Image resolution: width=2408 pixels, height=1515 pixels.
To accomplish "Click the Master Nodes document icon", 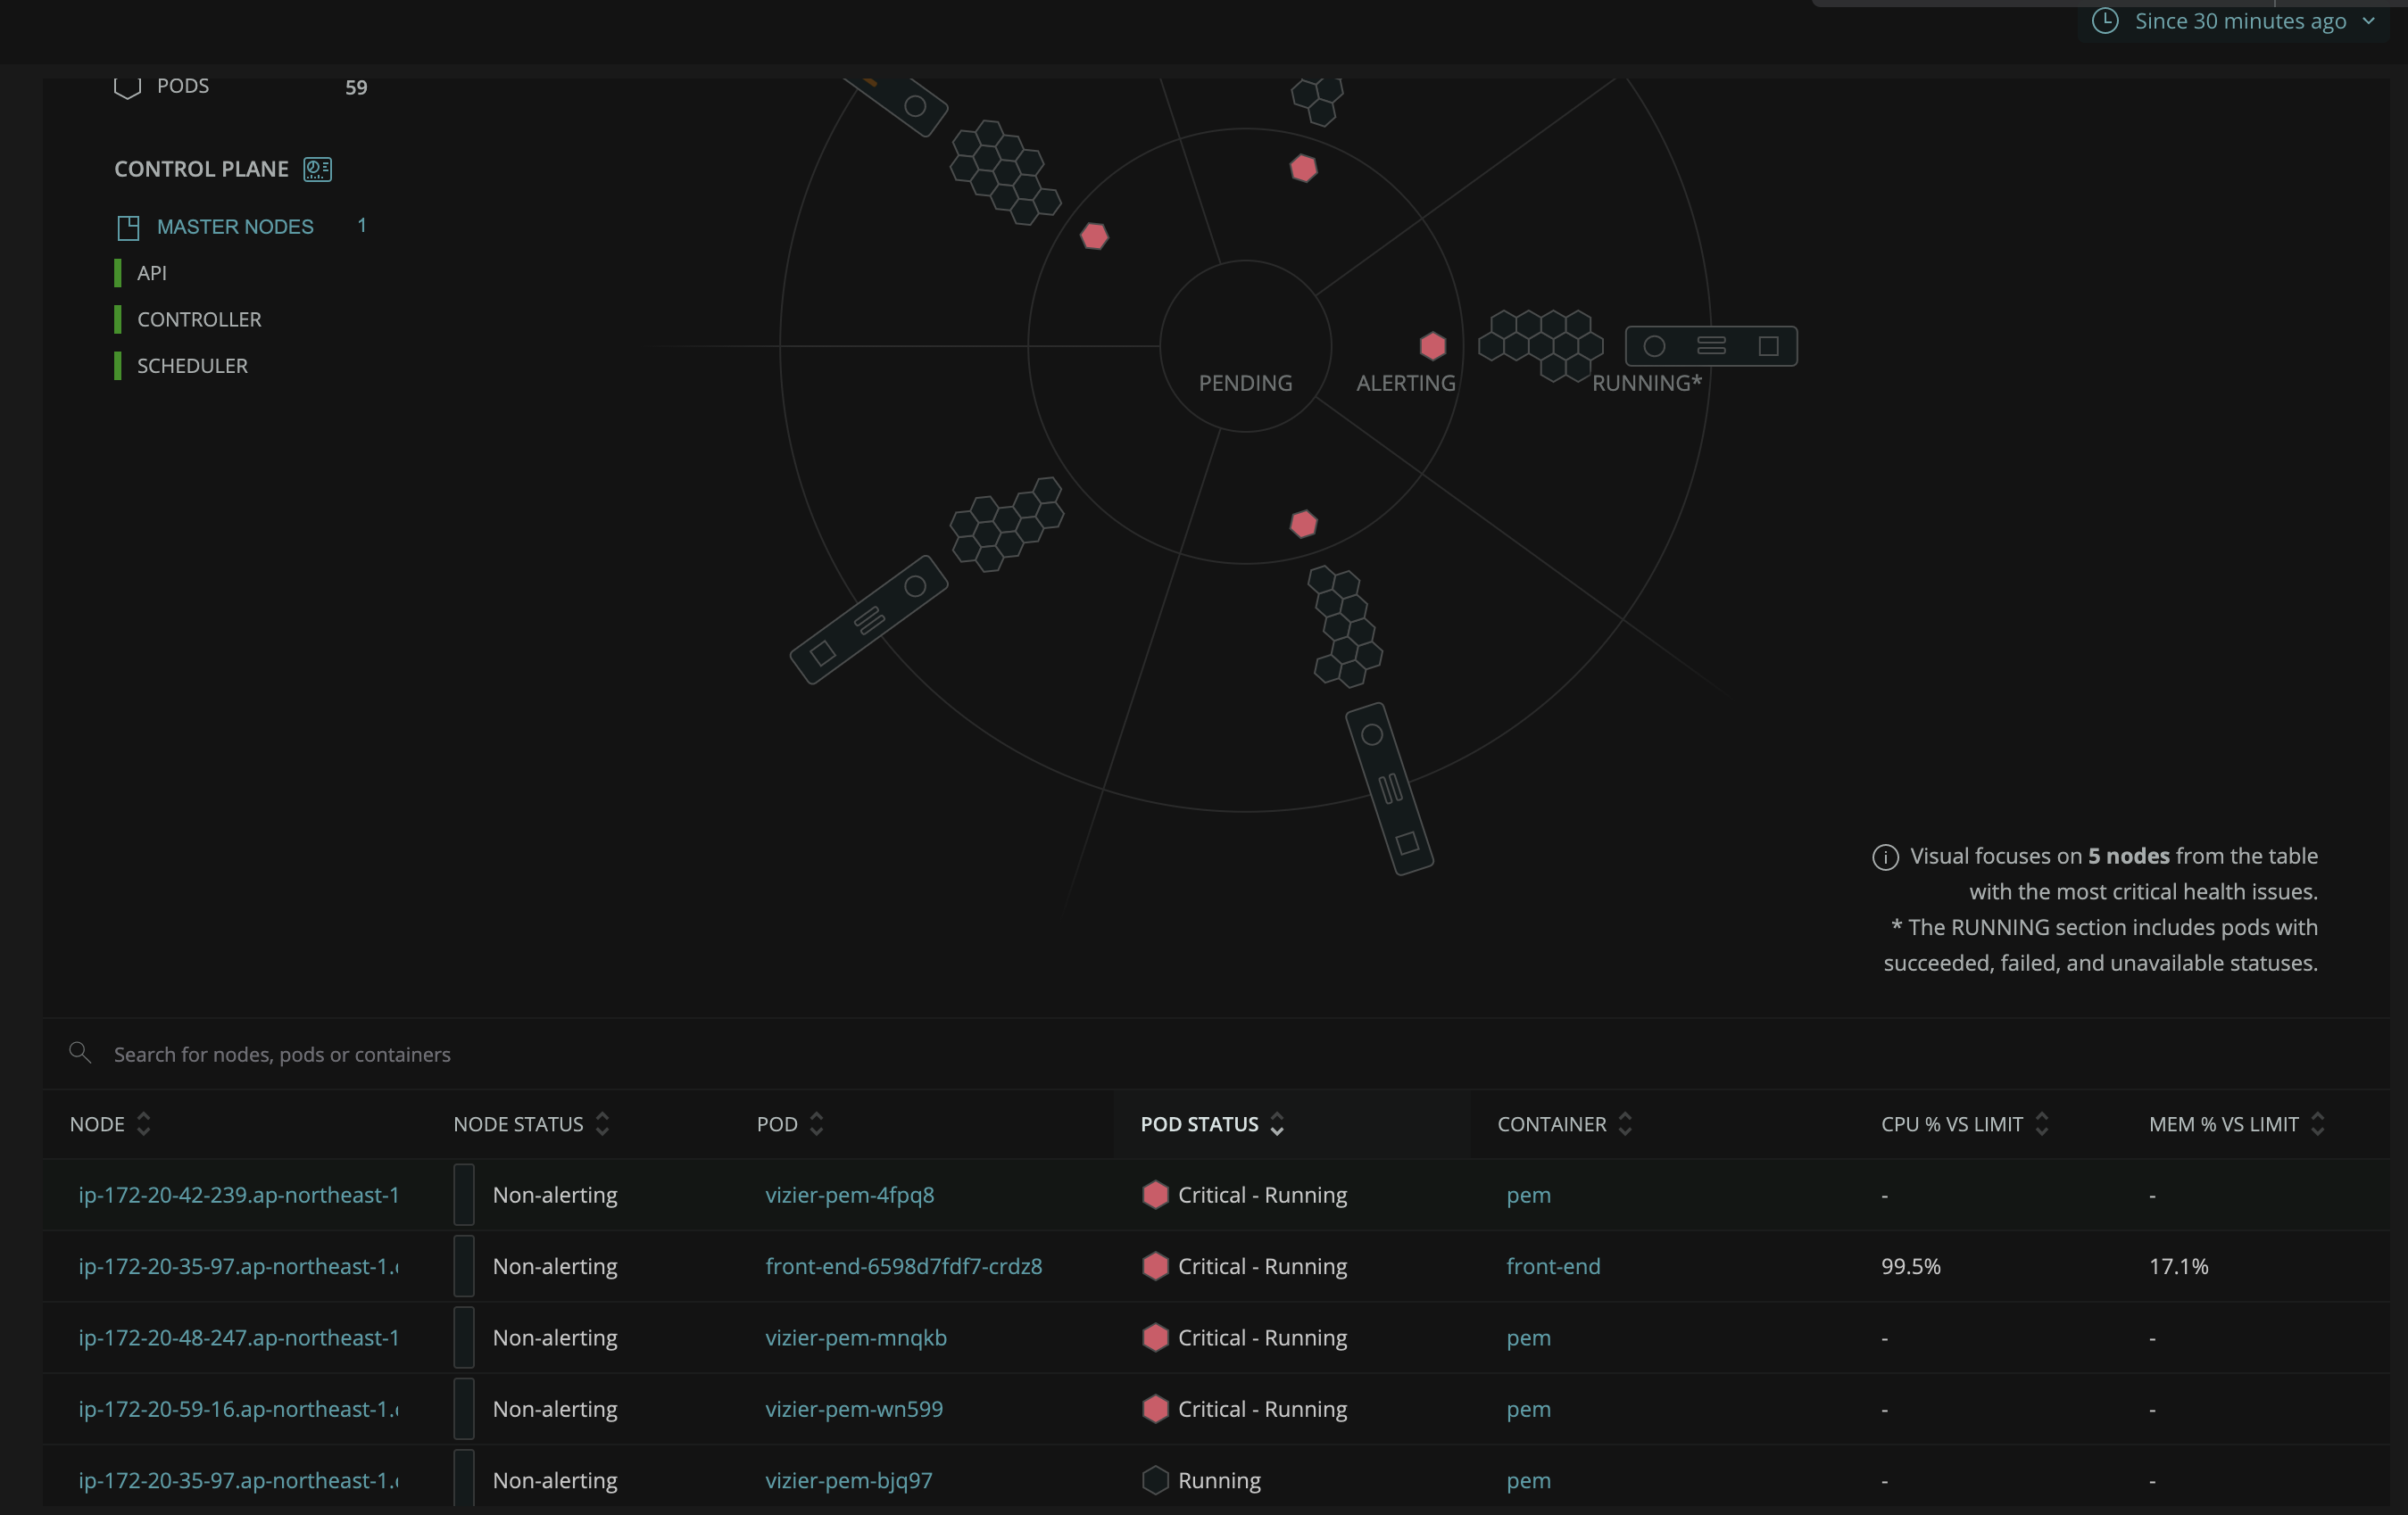I will pos(128,227).
